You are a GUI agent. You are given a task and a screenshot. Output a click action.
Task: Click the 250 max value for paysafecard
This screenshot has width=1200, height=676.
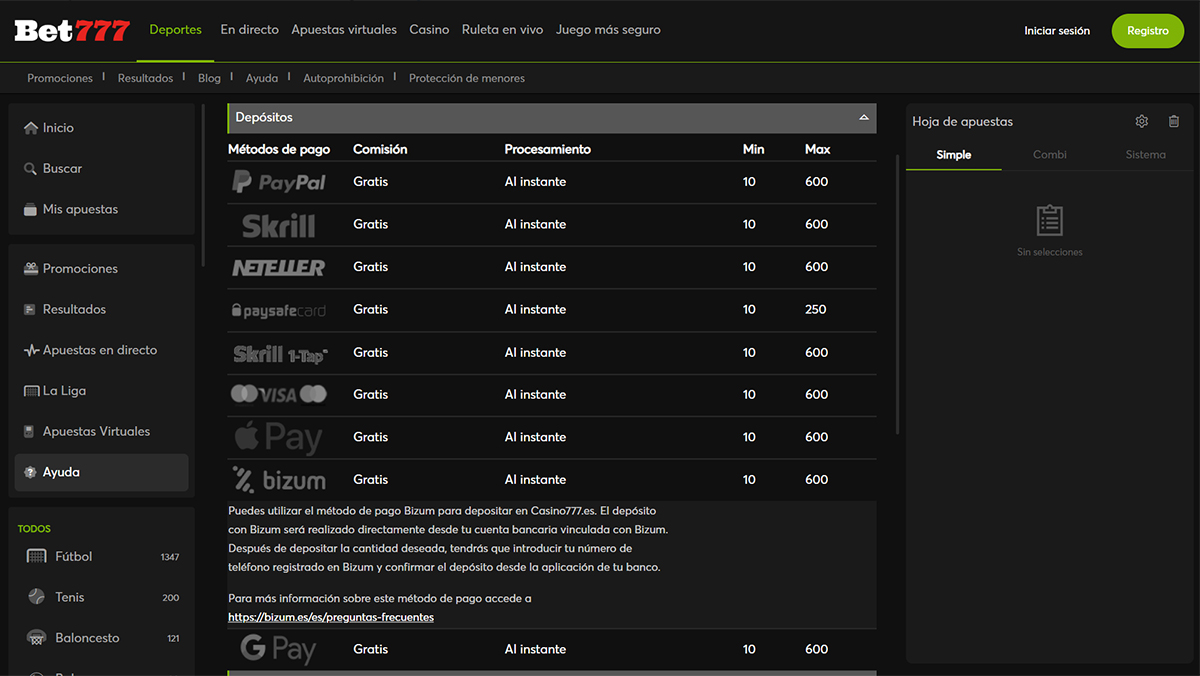[816, 310]
